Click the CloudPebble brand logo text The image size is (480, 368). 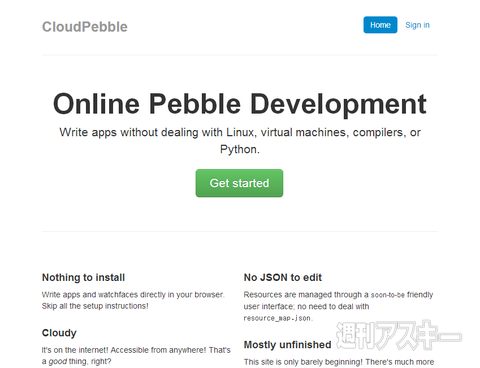(x=85, y=27)
